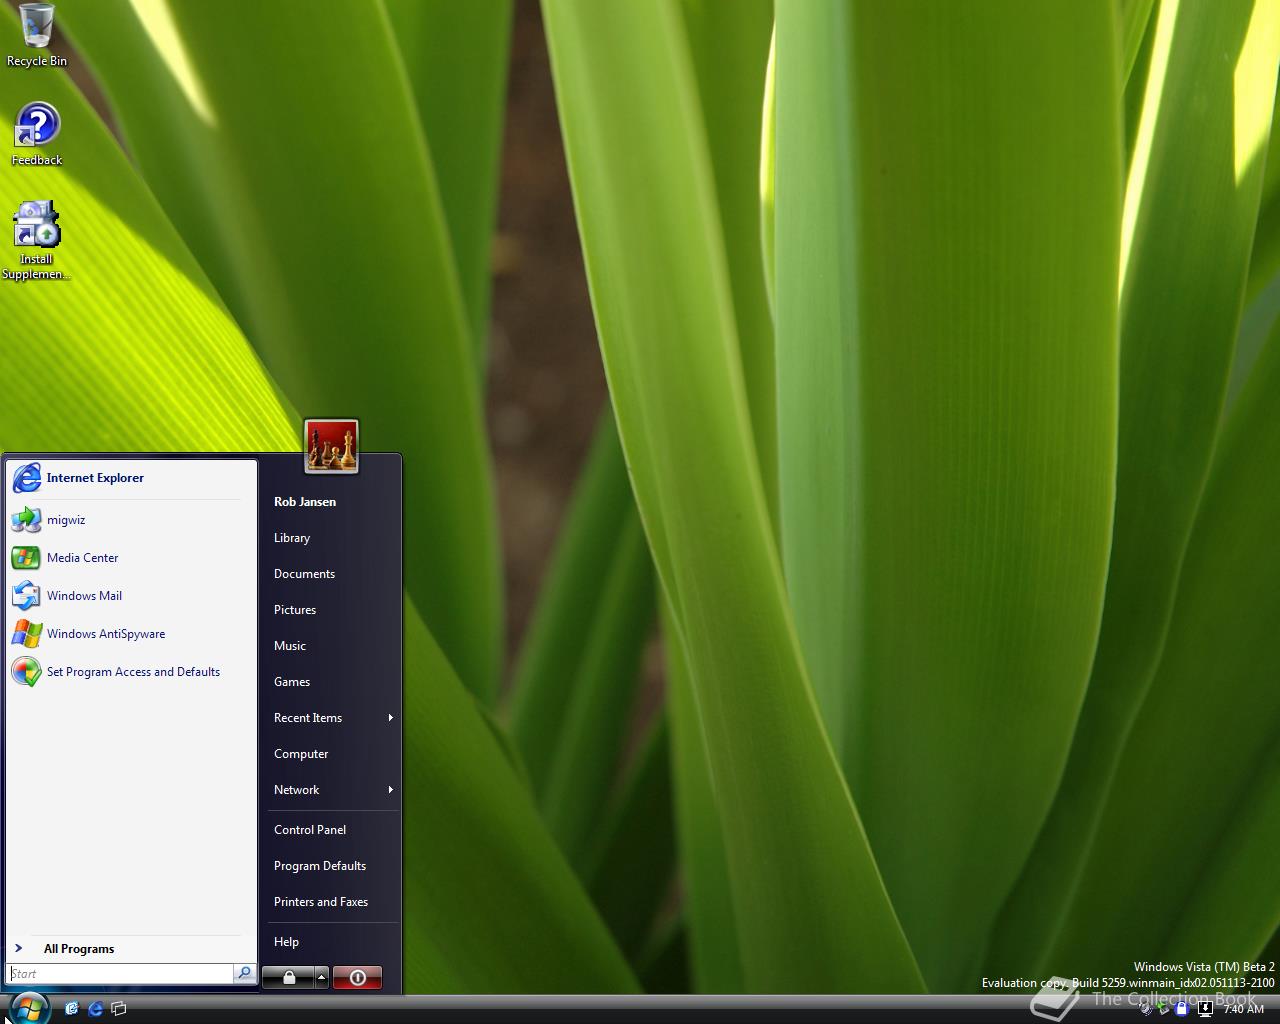
Task: Open shutdown options arrow next to lock
Action: point(321,978)
